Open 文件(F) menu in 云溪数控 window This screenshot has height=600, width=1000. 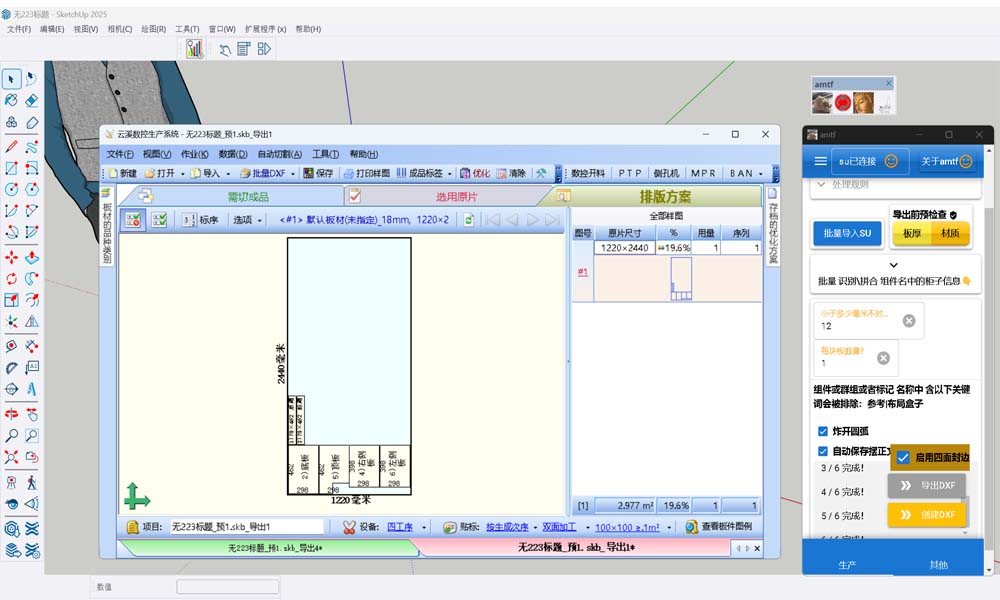[120, 154]
